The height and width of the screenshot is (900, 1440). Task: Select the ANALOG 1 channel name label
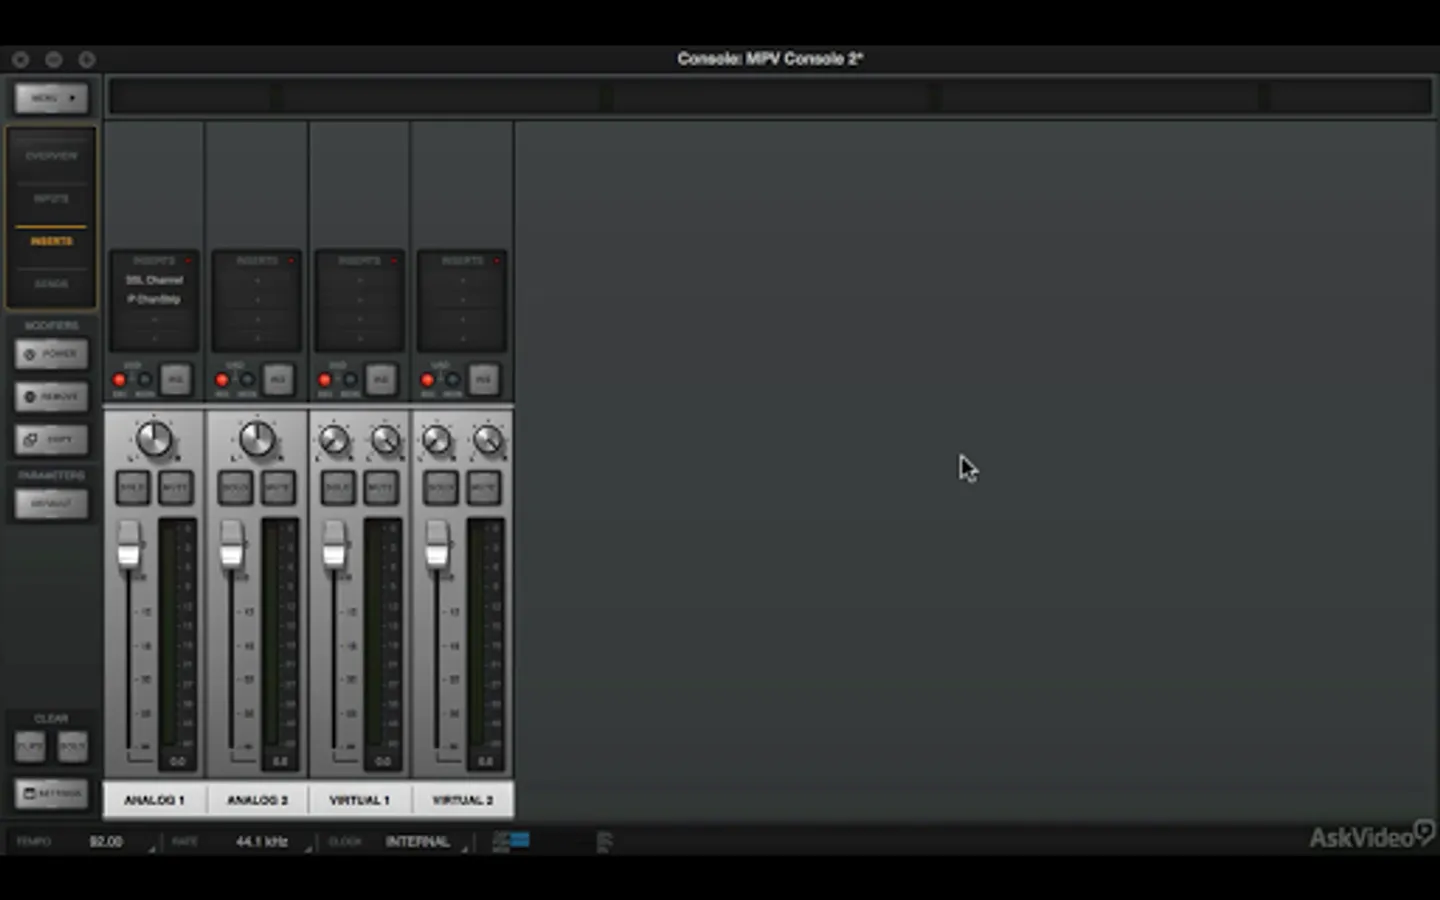(154, 800)
